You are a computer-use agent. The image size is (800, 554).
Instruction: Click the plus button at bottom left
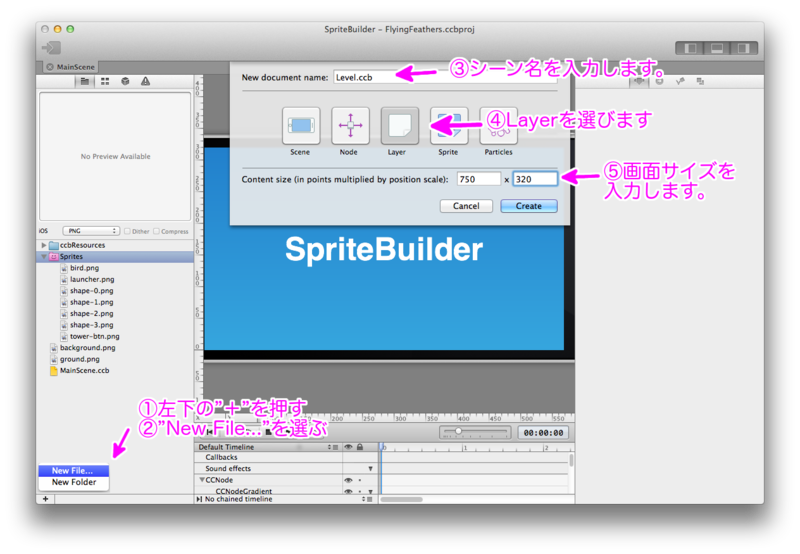[45, 499]
